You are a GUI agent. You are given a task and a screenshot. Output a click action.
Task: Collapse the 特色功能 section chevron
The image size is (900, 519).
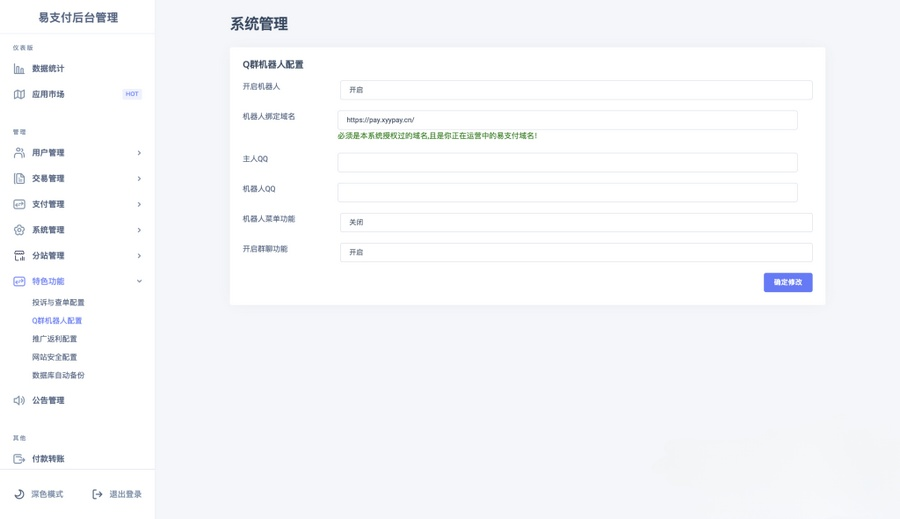pos(139,281)
